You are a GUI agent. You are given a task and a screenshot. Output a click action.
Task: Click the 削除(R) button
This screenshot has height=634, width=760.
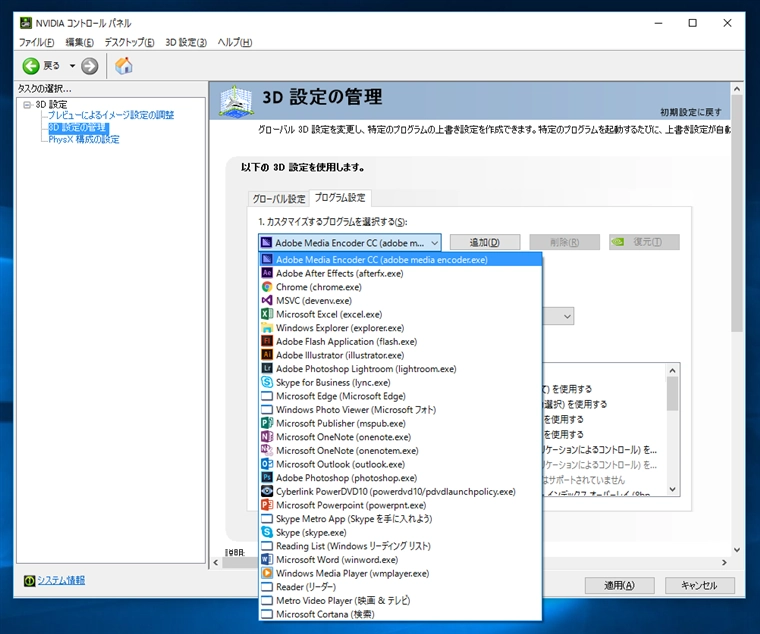[x=564, y=242]
